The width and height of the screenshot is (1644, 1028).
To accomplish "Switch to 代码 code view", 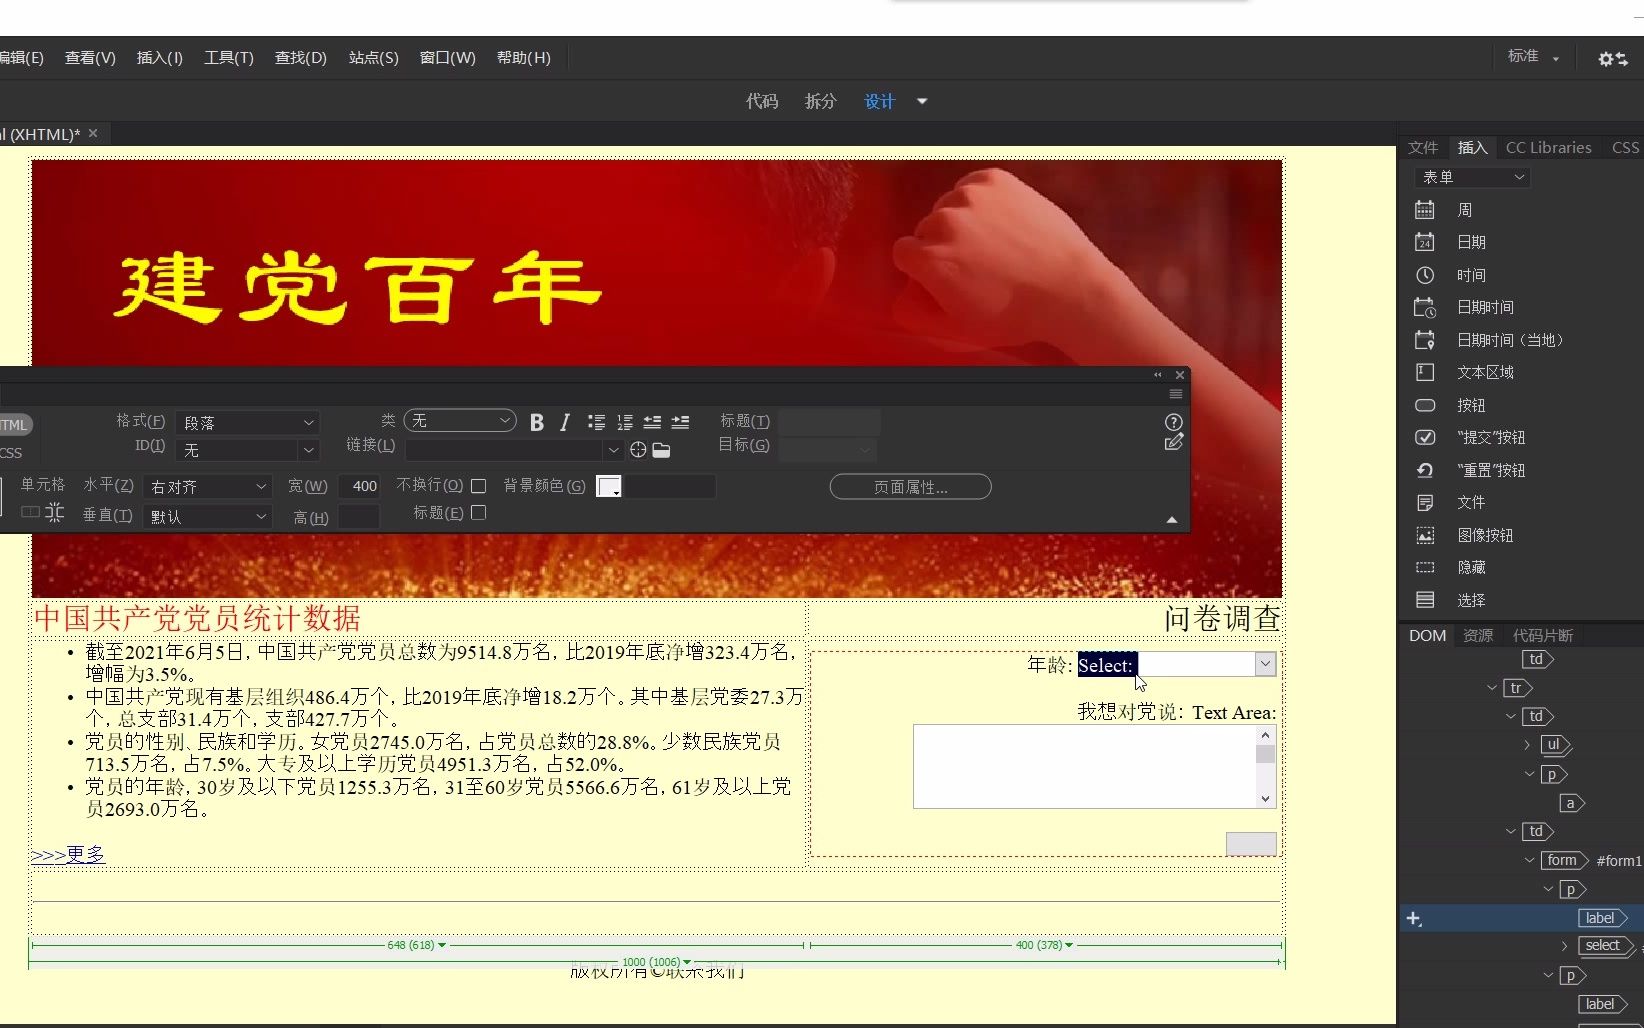I will point(762,101).
